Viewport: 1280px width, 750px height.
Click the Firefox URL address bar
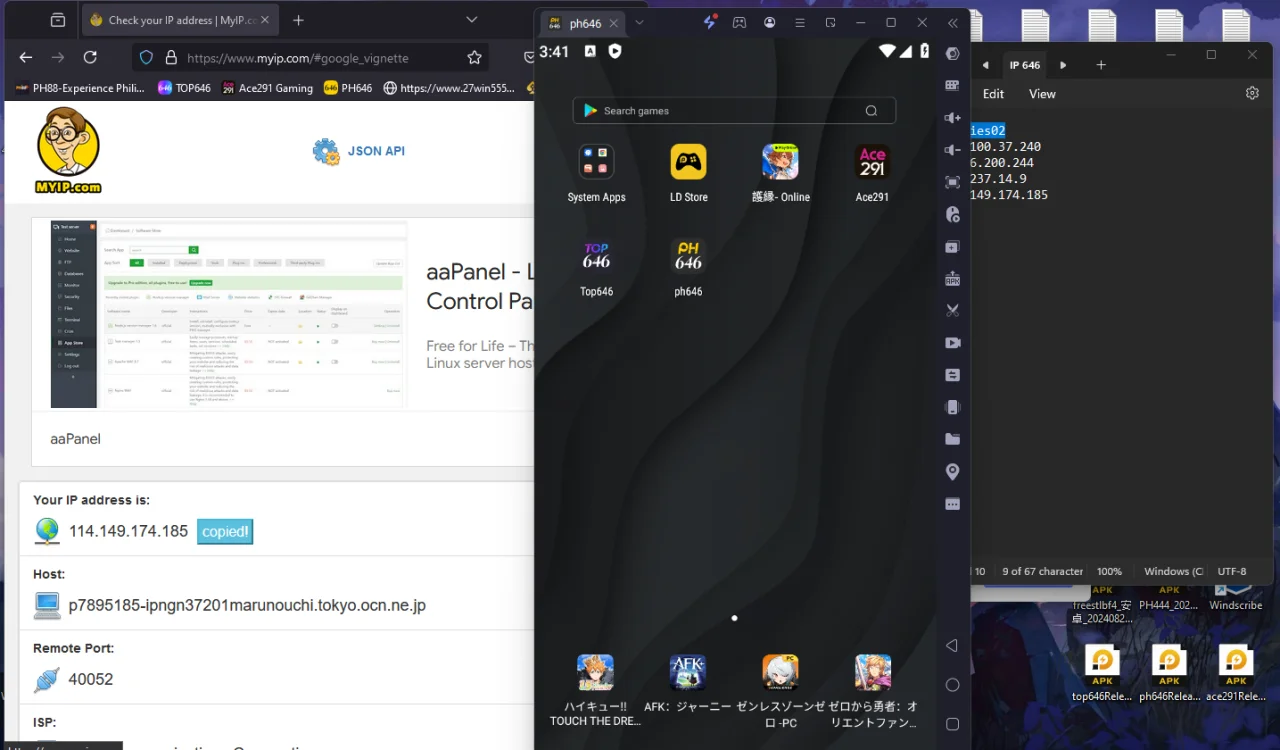tap(310, 58)
